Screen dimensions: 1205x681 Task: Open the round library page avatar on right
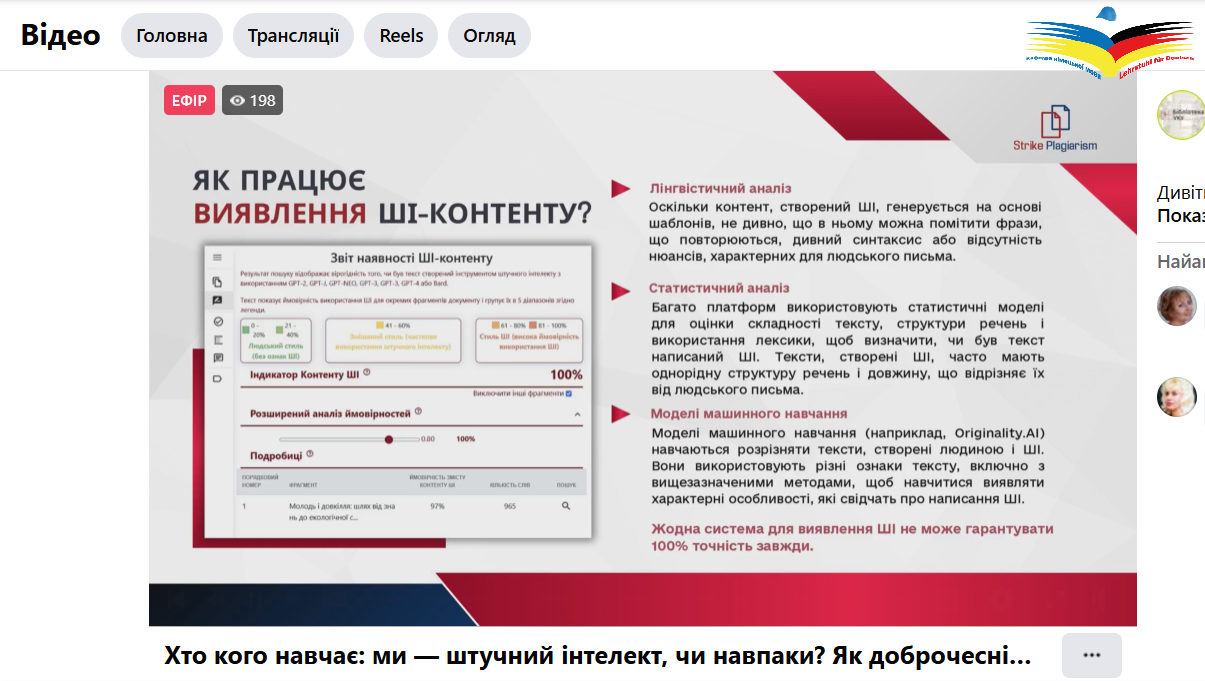click(1180, 115)
